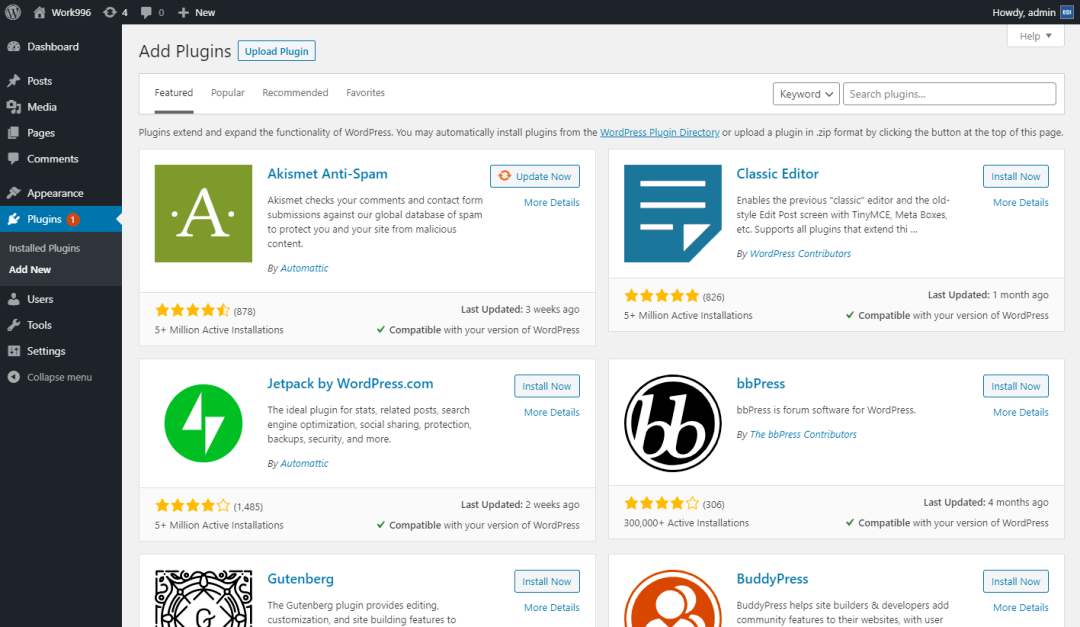View More Details for bbPress
Image resolution: width=1080 pixels, height=627 pixels.
(1020, 412)
